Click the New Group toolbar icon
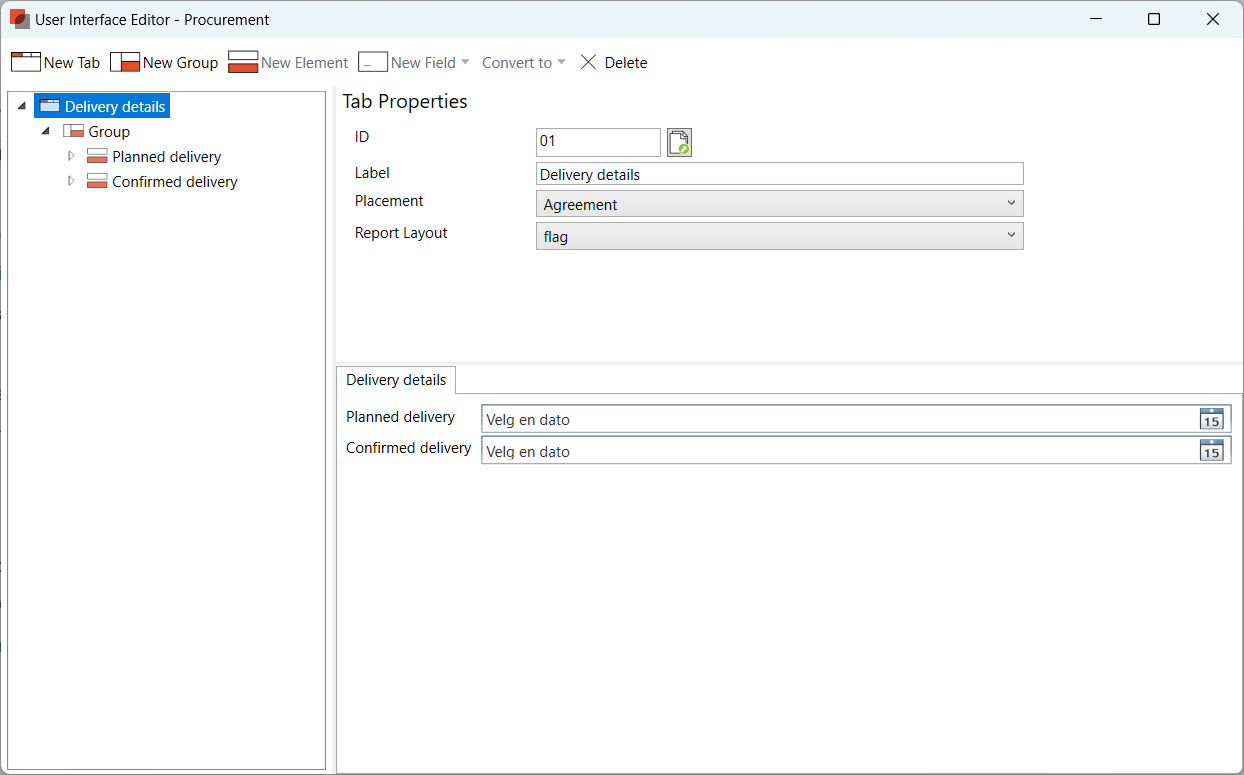The height and width of the screenshot is (775, 1244). point(125,62)
